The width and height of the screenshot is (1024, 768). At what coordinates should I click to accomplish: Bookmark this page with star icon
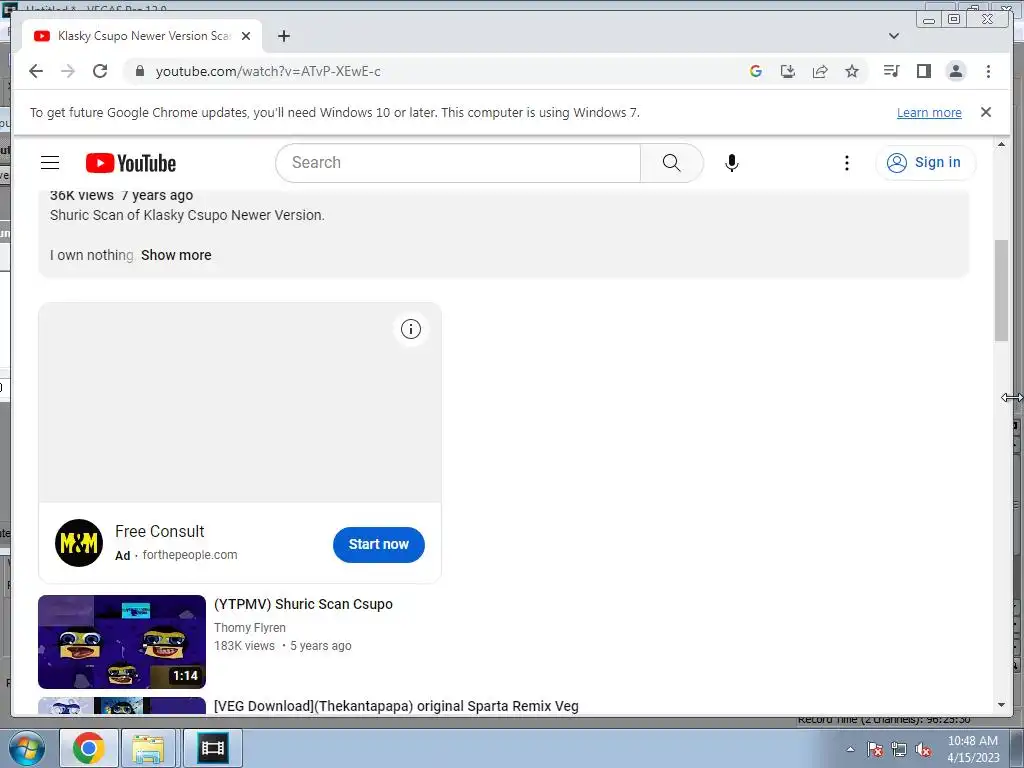852,71
